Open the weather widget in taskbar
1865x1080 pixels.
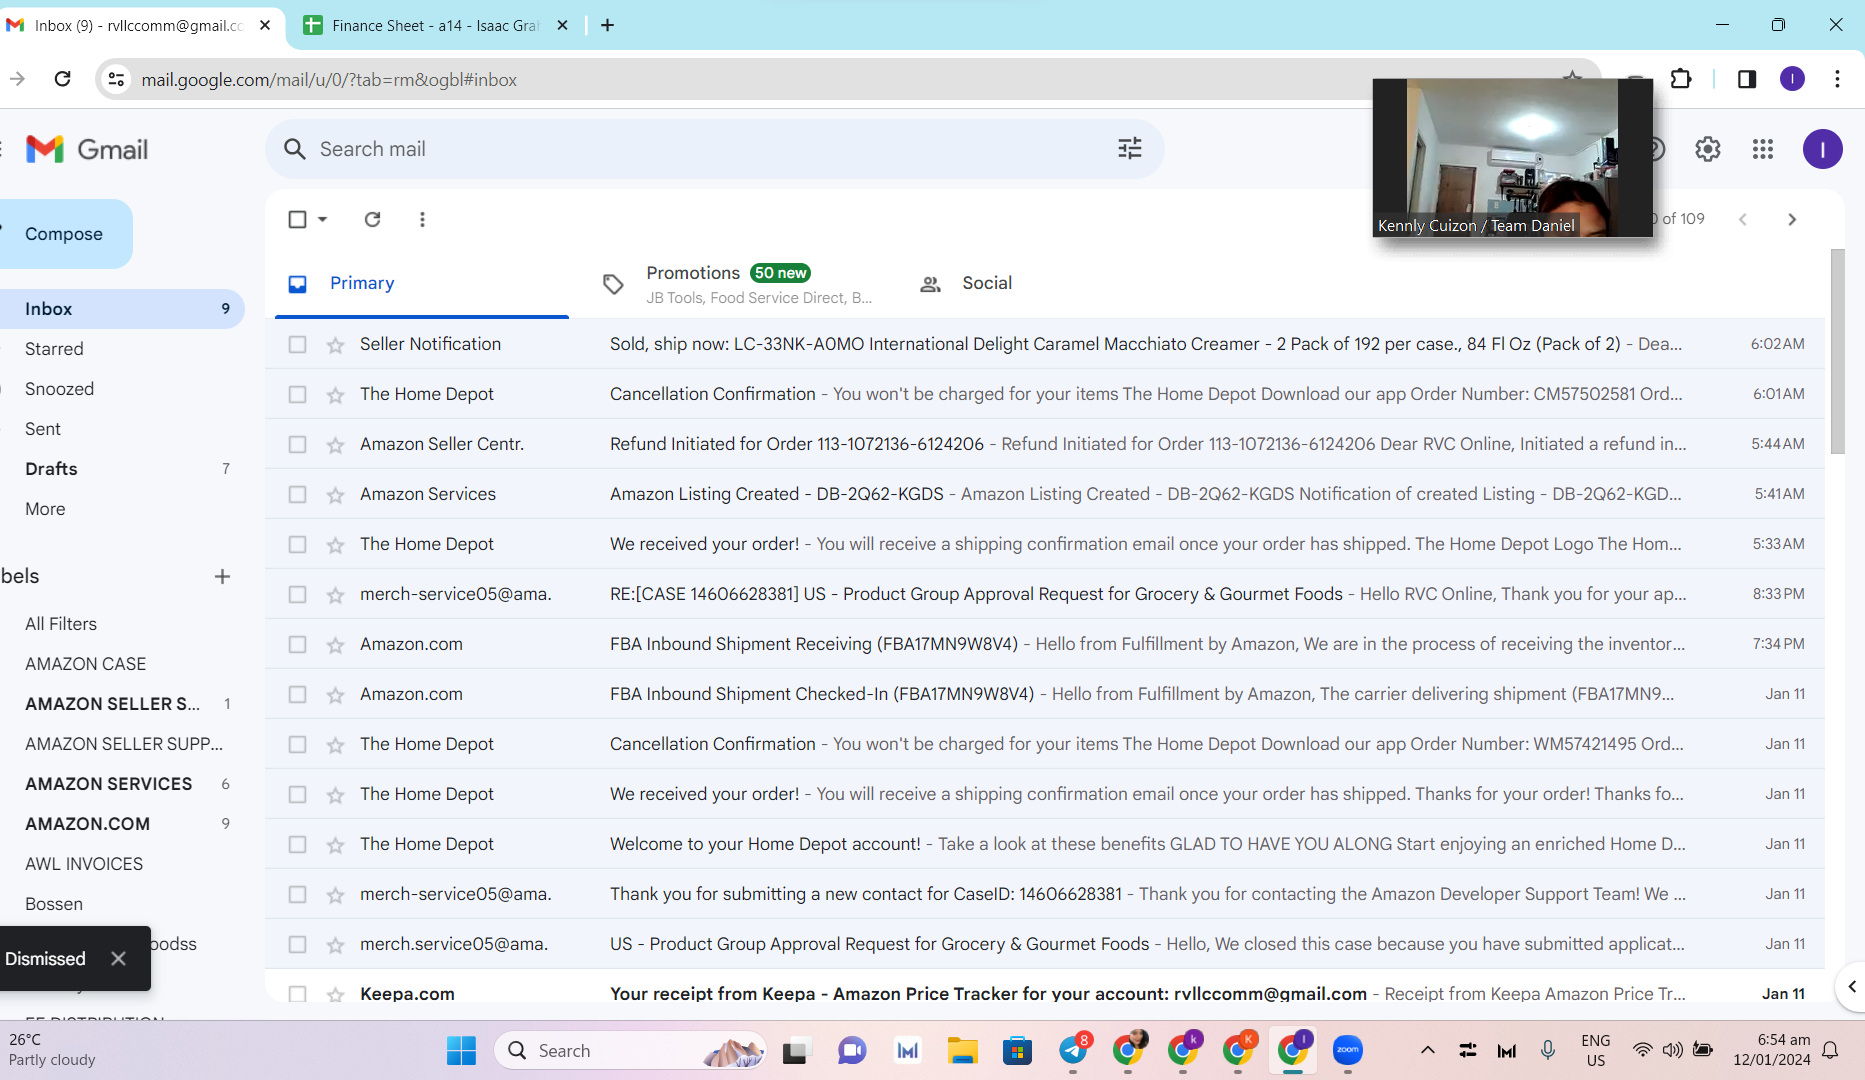52,1050
